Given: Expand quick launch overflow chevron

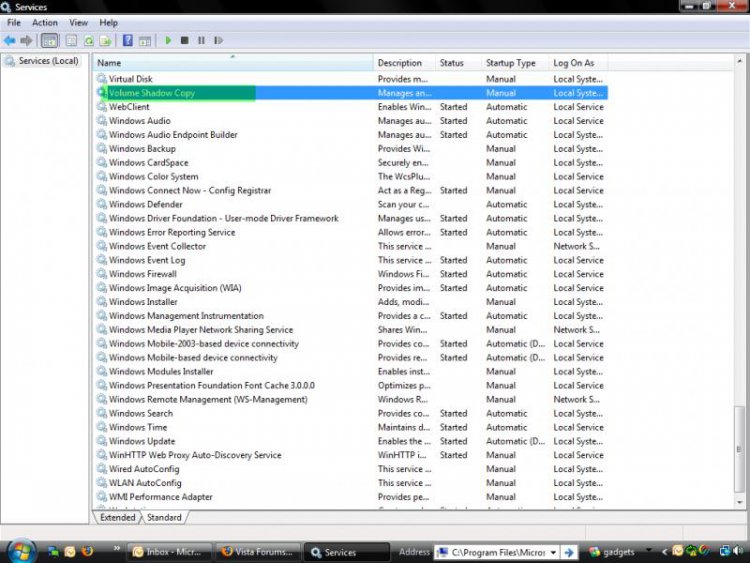Looking at the screenshot, I should coord(117,548).
